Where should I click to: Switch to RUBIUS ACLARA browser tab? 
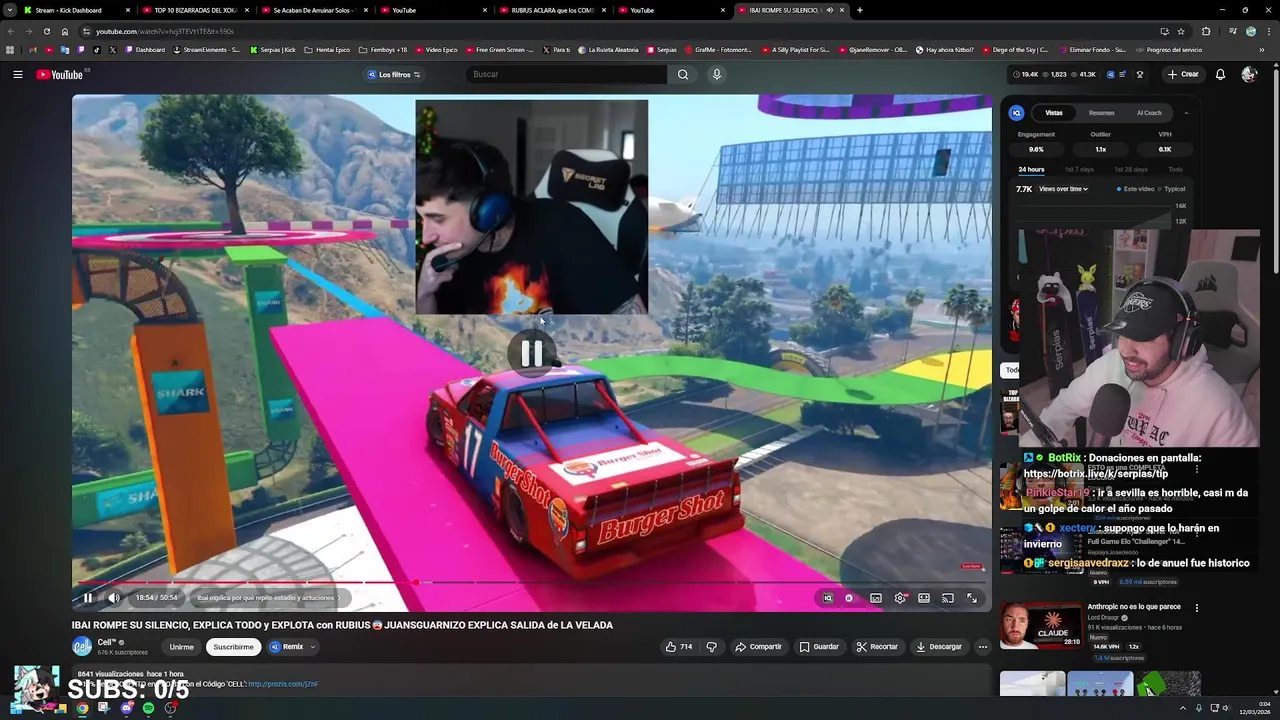[553, 10]
